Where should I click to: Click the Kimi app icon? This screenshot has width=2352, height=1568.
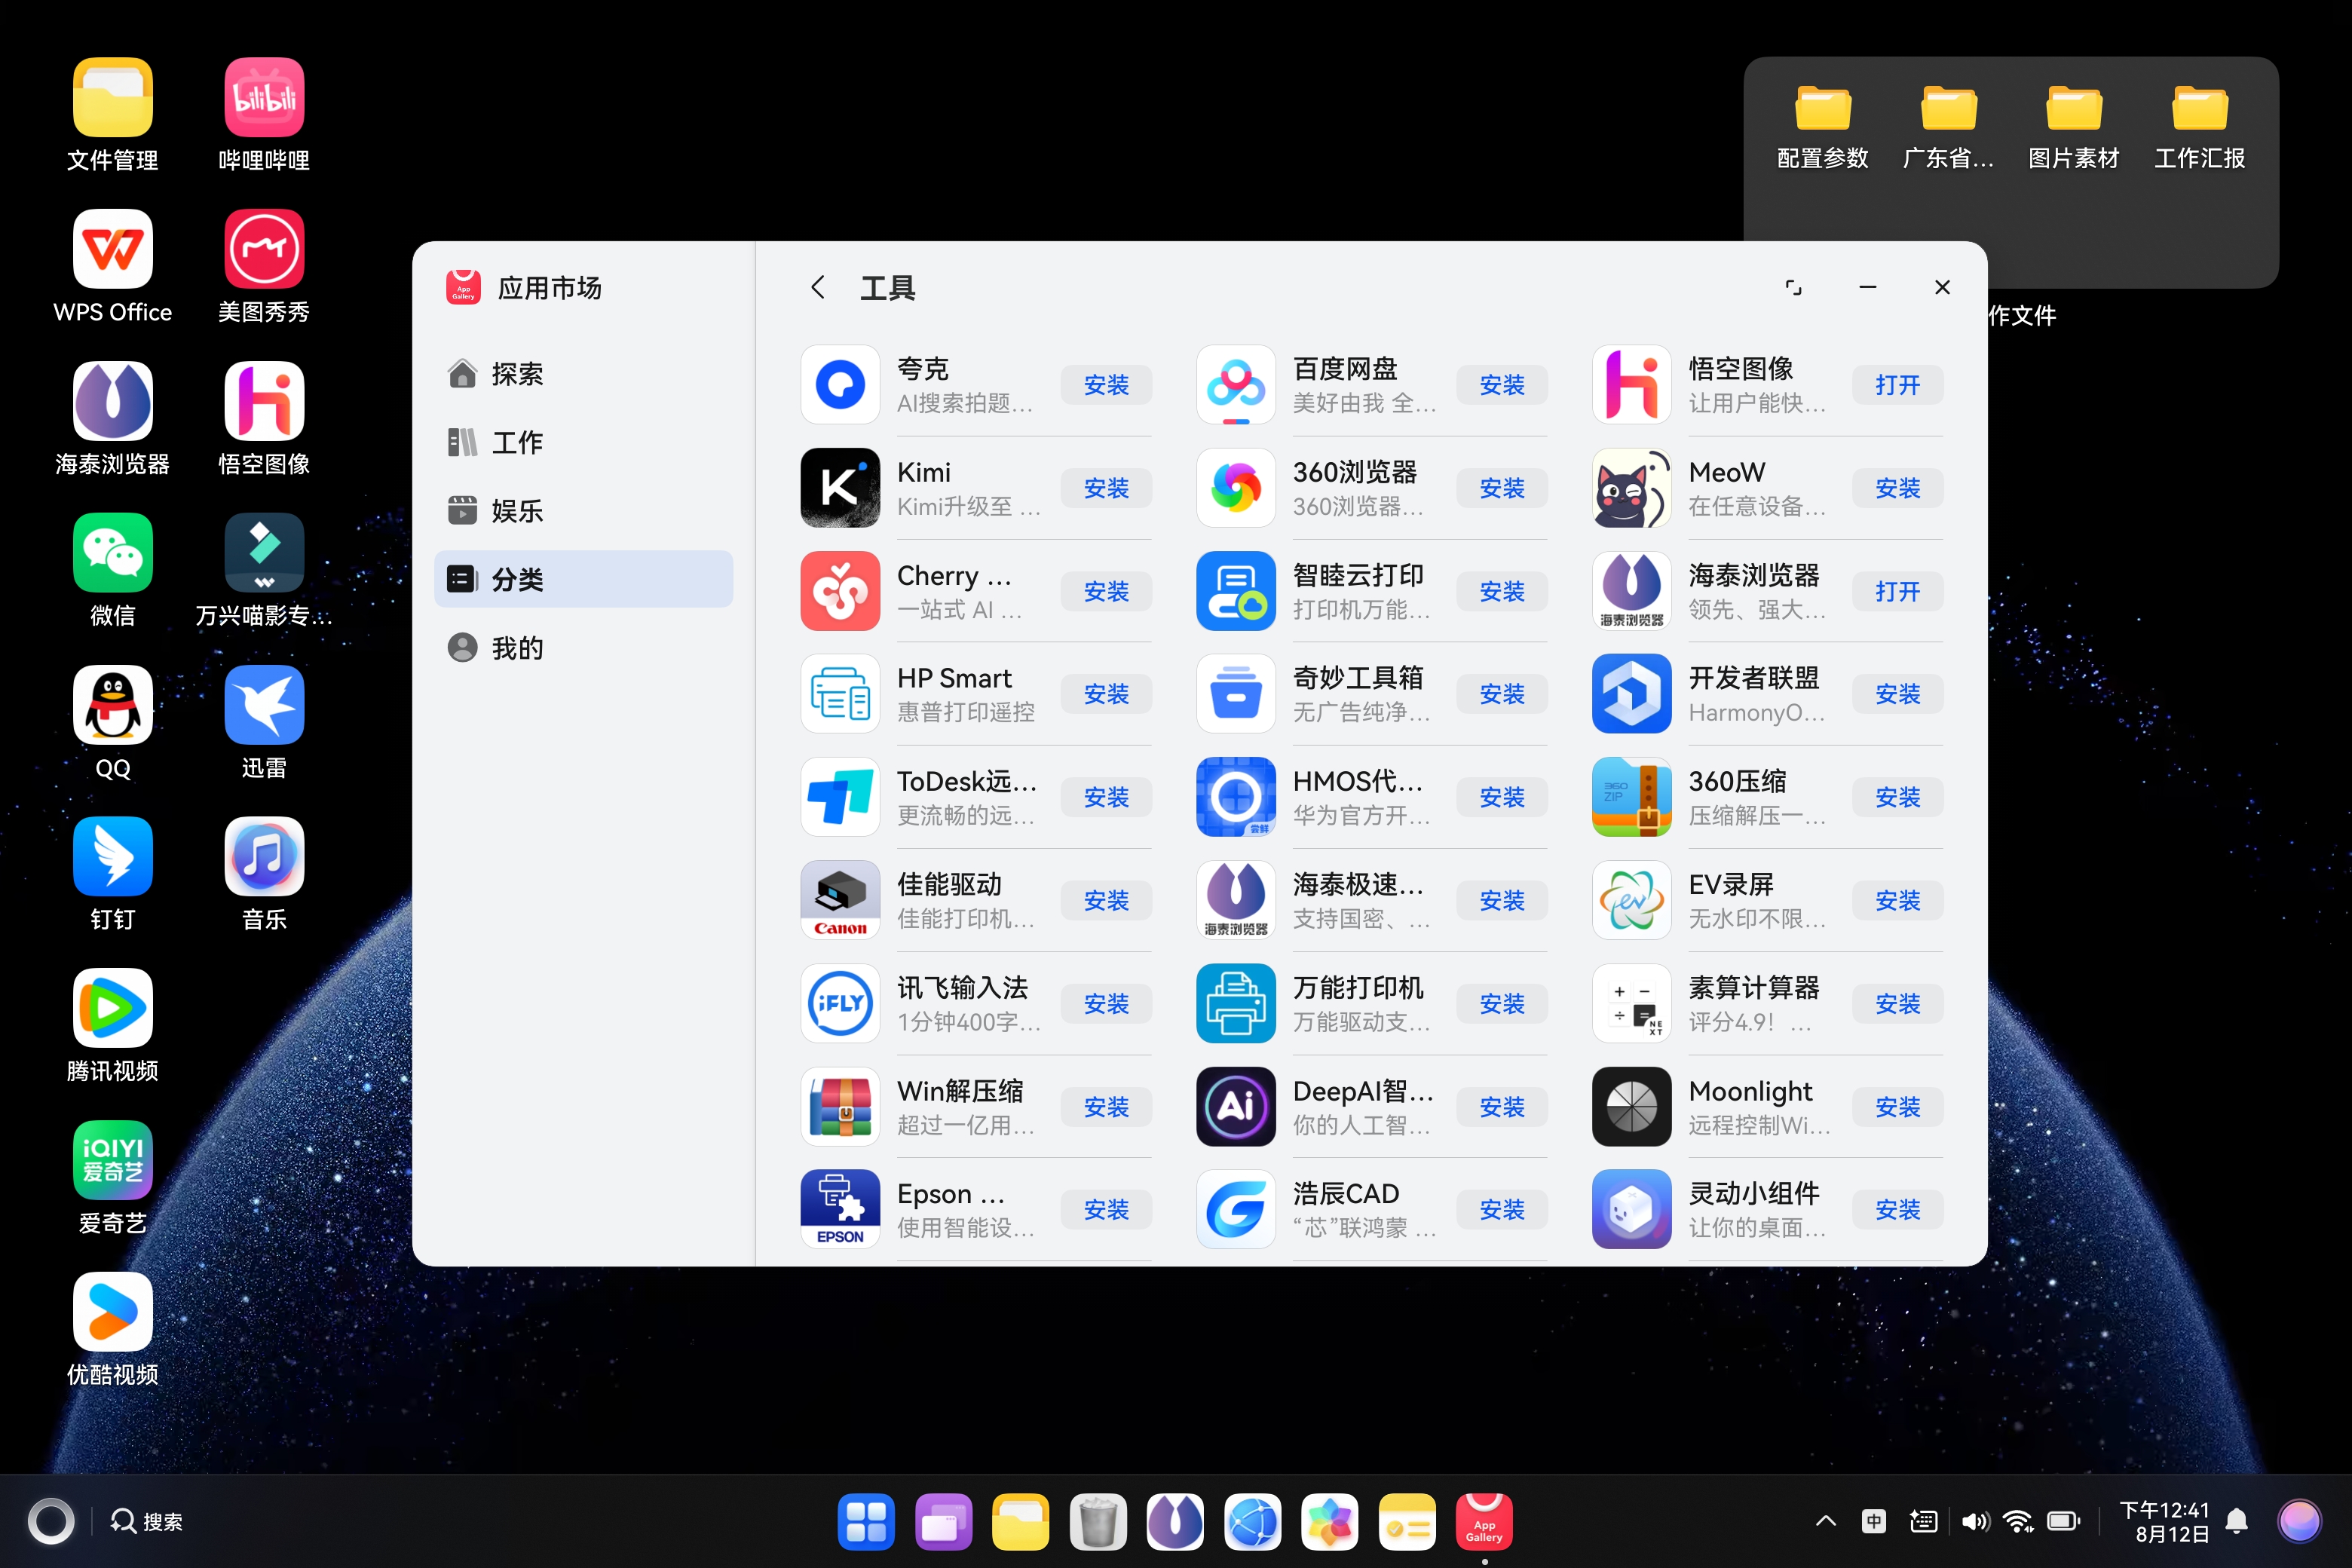[x=840, y=488]
